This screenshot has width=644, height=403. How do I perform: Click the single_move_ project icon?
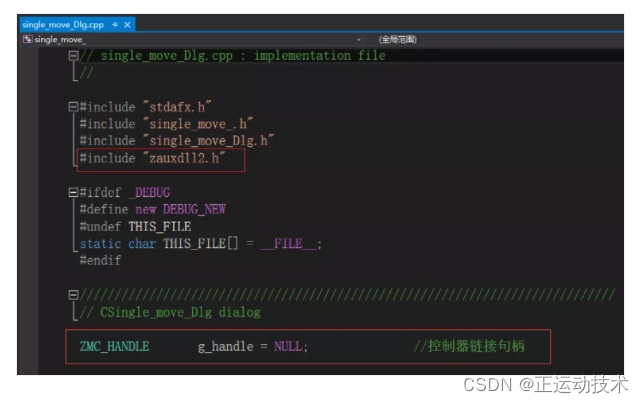(28, 39)
